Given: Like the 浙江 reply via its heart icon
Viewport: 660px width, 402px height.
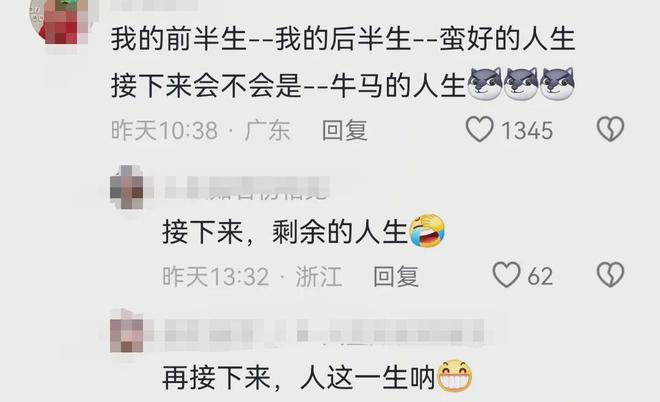Looking at the screenshot, I should [x=506, y=275].
